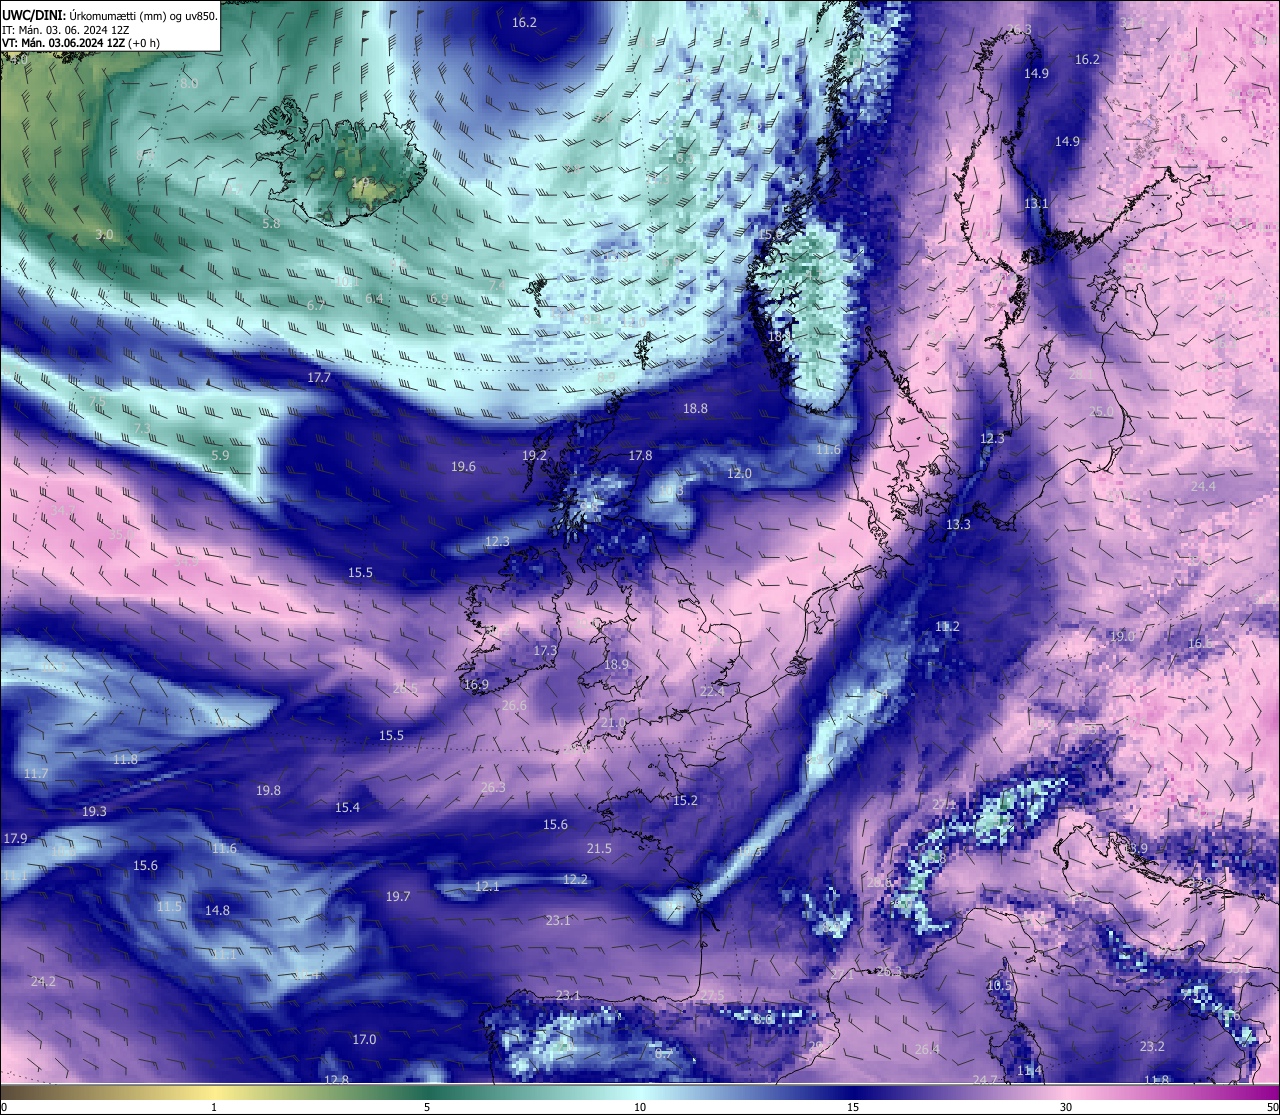Click the 15.2 value over Brittany
1280x1115 pixels.
tap(685, 800)
